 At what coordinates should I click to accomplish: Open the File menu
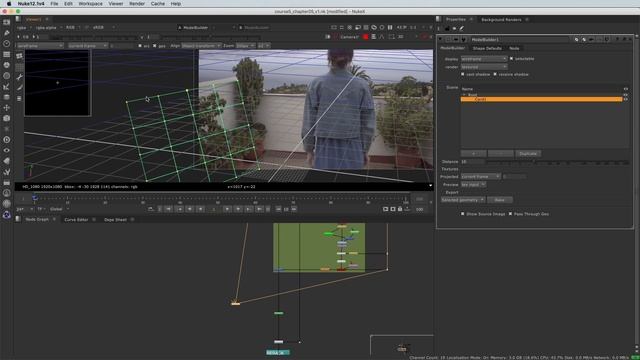point(54,4)
